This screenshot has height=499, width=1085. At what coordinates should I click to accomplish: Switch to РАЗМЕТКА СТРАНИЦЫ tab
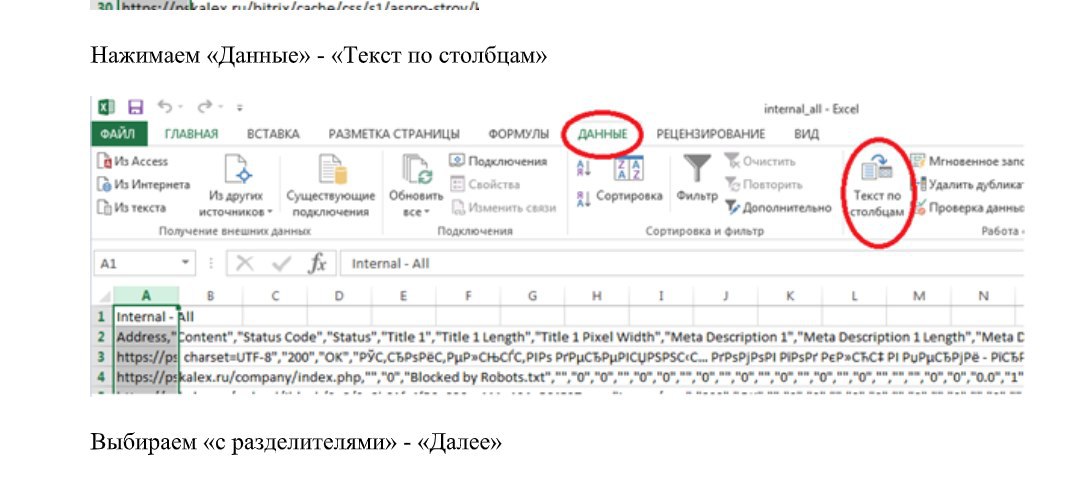(394, 134)
